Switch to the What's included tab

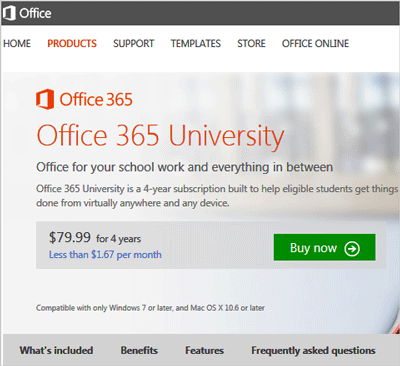tap(56, 350)
